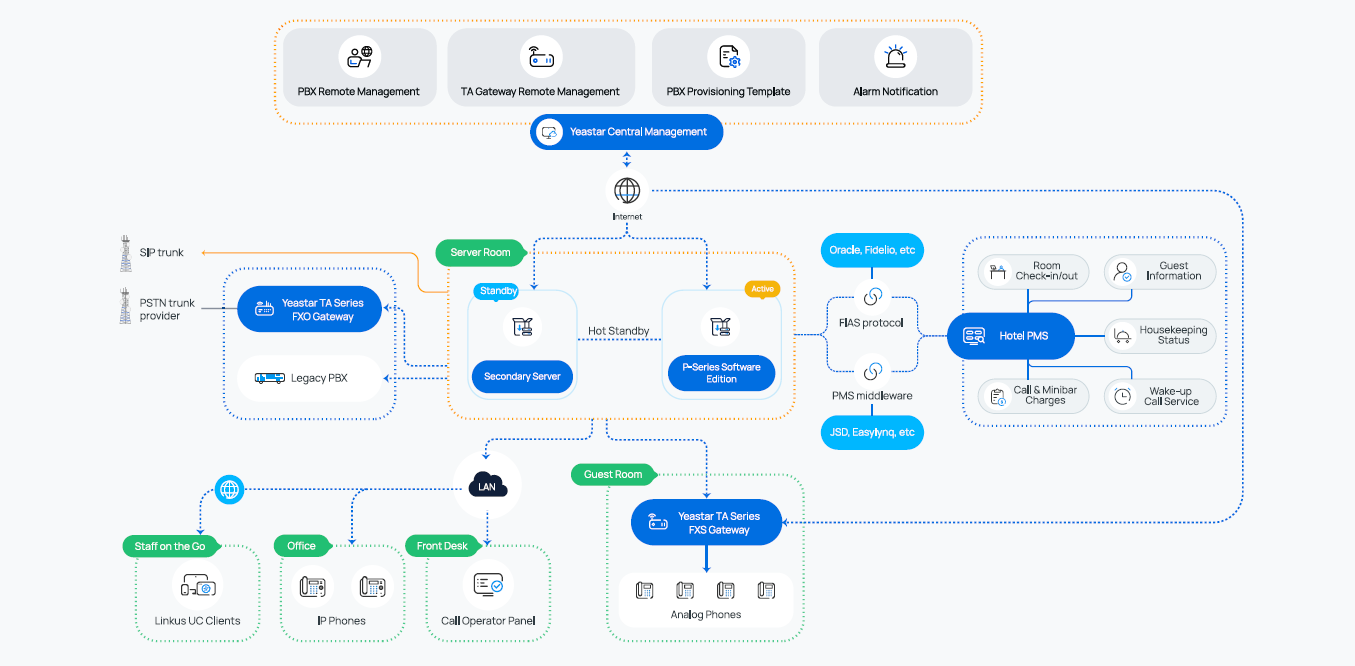Click the Hotel PMS icon
Viewport: 1355px width, 666px height.
click(974, 336)
